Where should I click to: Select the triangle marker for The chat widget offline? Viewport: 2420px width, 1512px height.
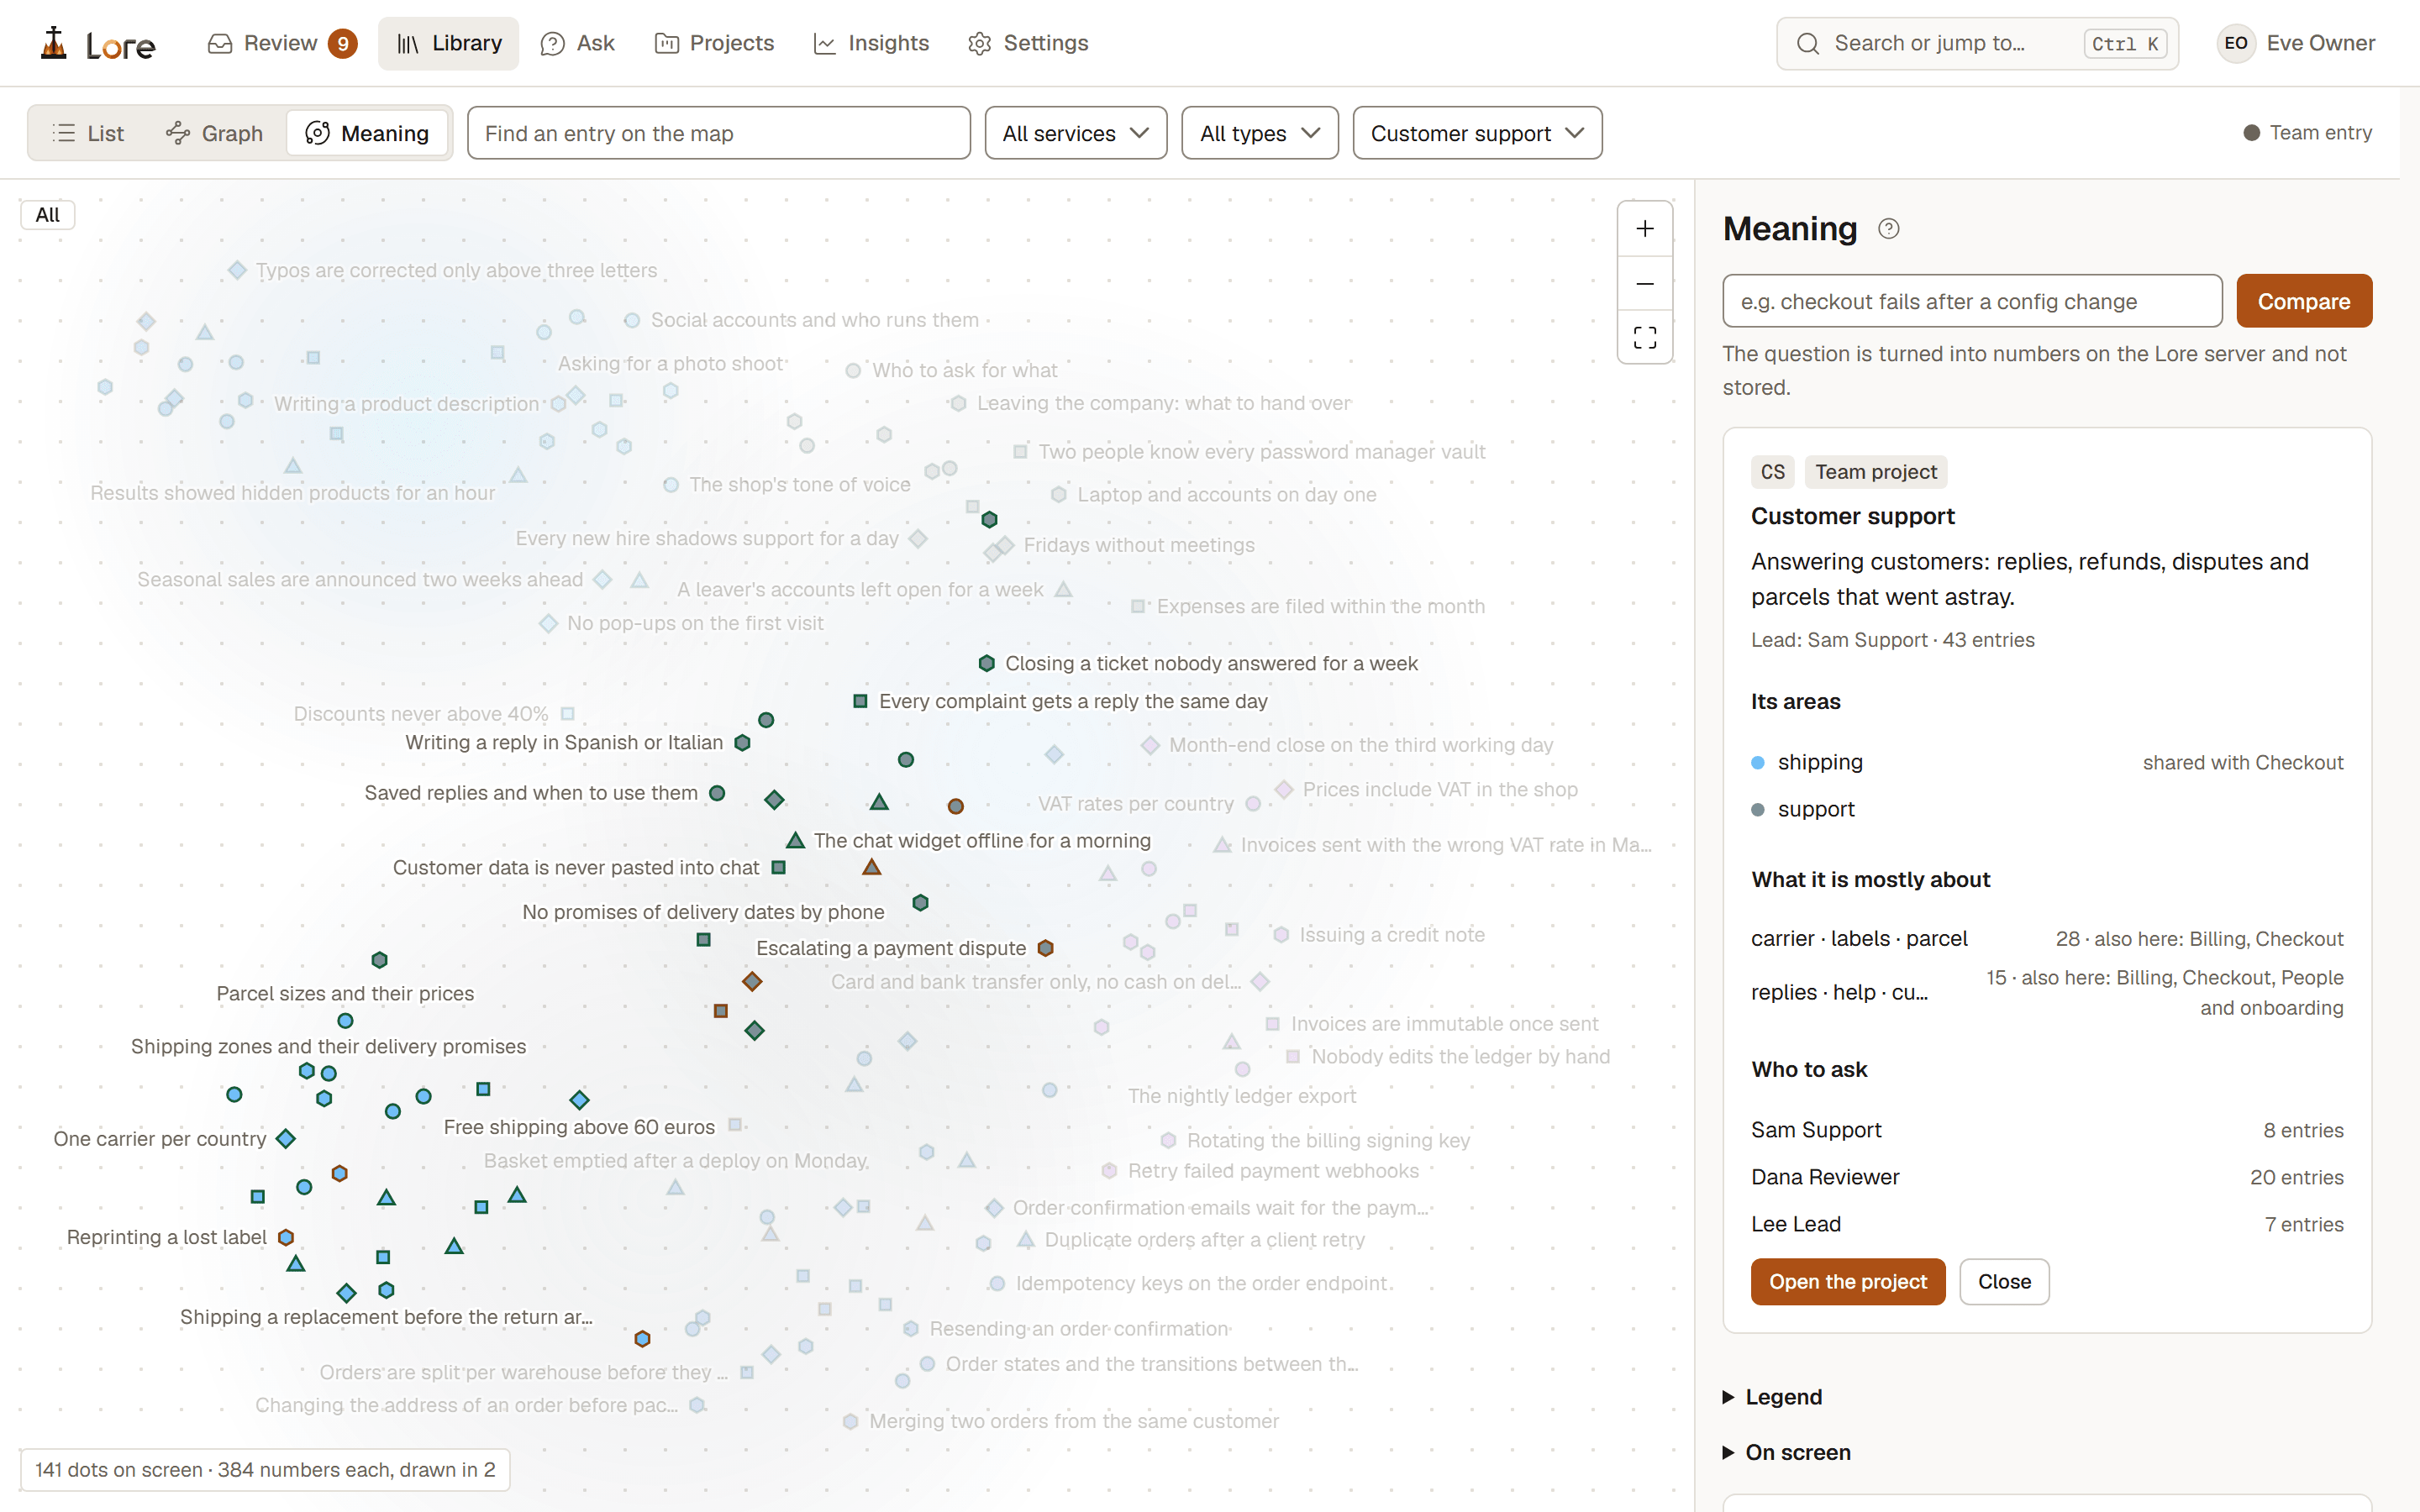click(796, 841)
